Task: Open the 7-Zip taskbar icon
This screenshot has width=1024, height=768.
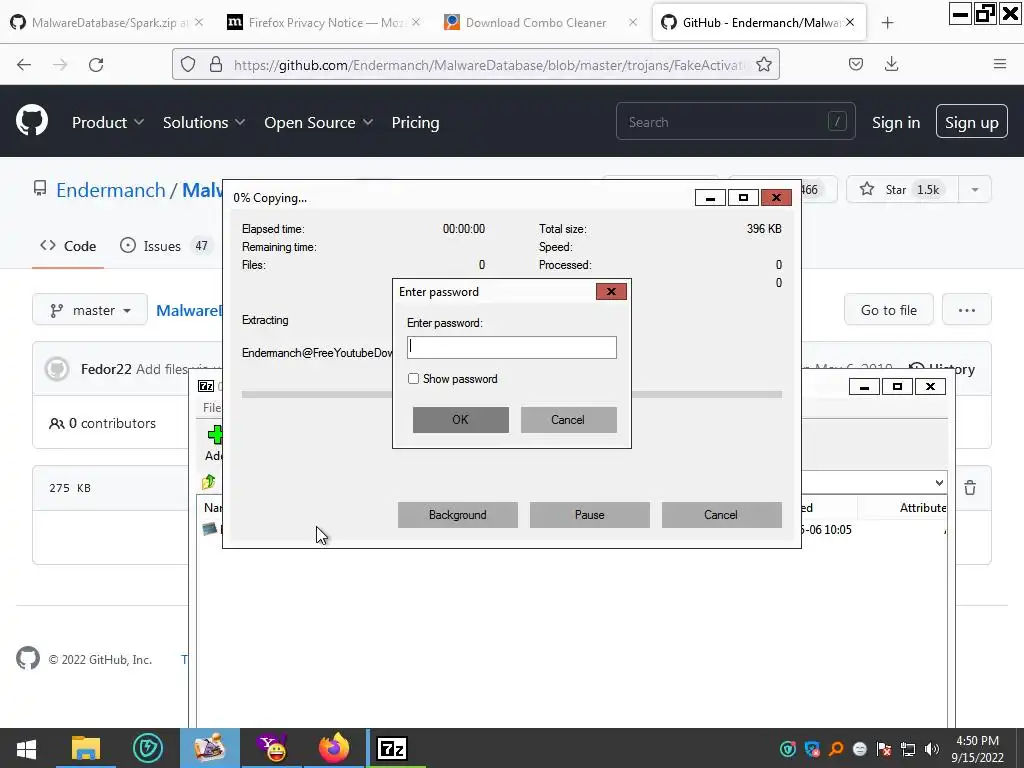Action: (392, 748)
